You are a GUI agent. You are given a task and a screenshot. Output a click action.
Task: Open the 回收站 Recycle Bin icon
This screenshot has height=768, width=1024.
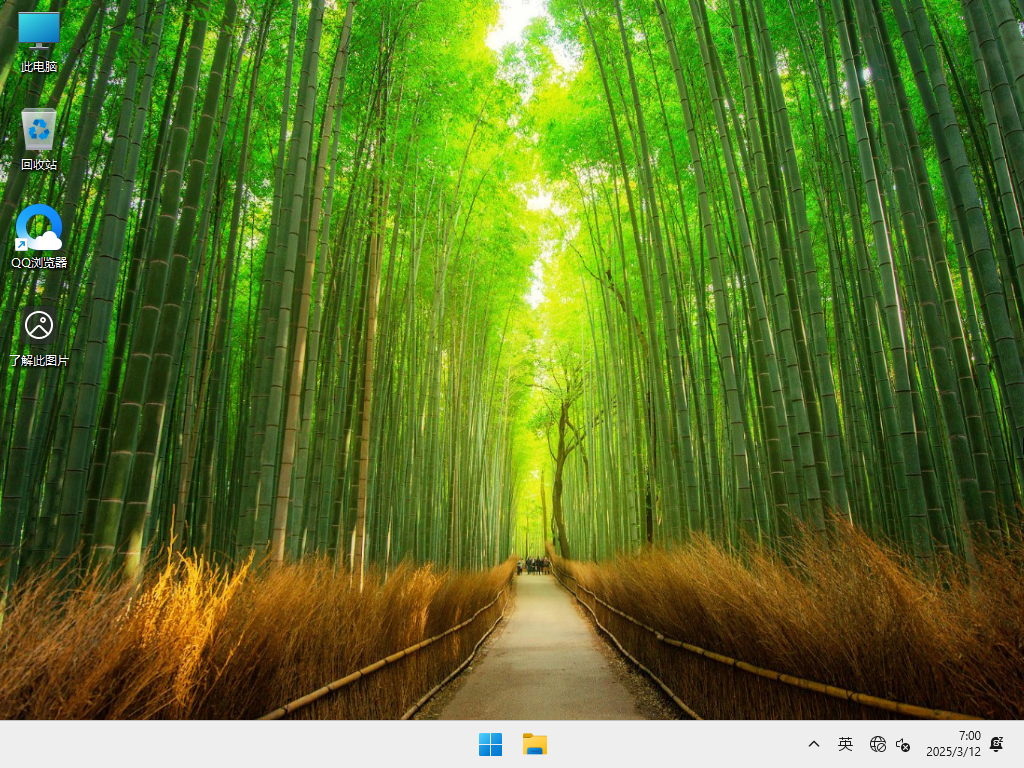[x=39, y=127]
